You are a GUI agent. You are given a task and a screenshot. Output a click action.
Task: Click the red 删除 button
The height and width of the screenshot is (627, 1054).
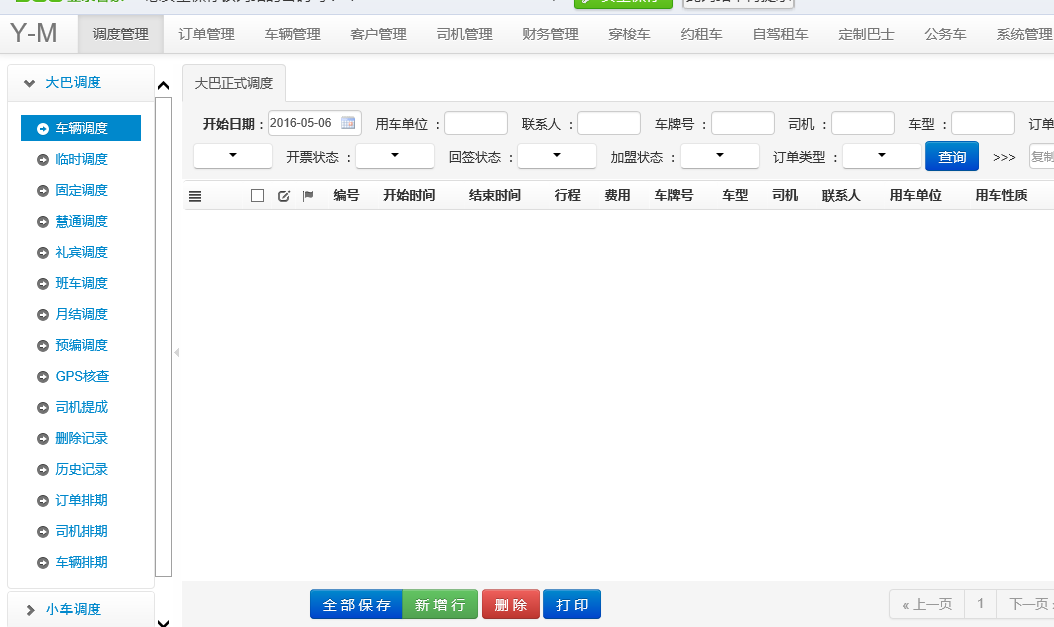(x=510, y=605)
